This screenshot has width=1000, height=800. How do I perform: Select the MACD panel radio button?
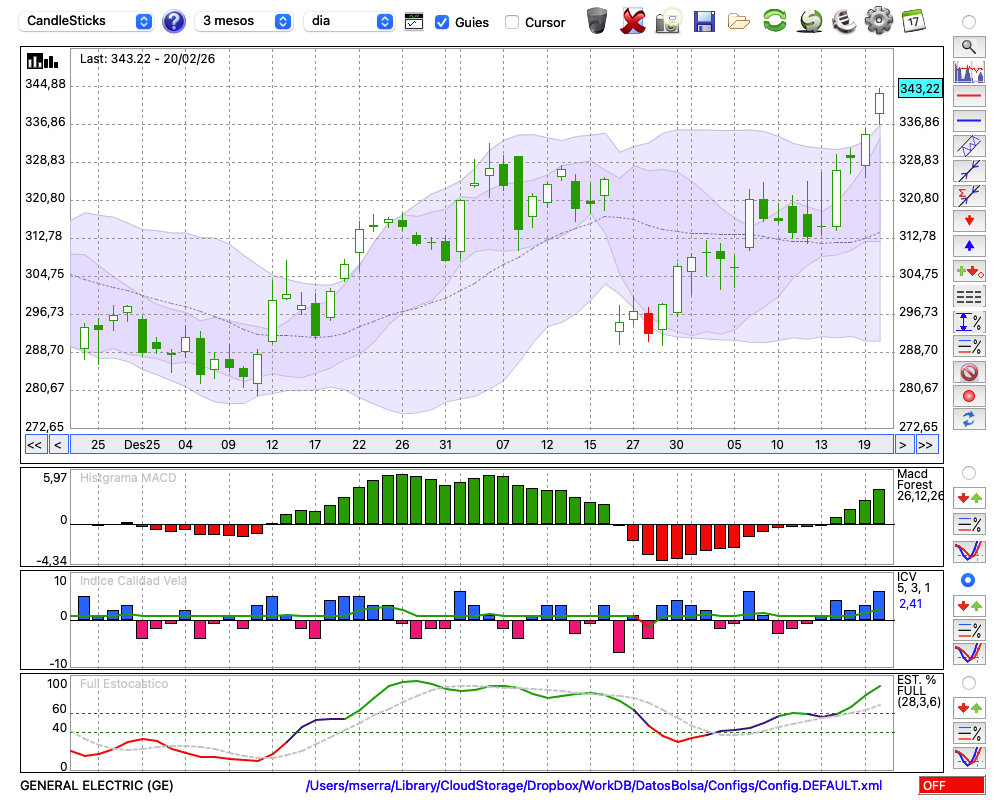969,473
